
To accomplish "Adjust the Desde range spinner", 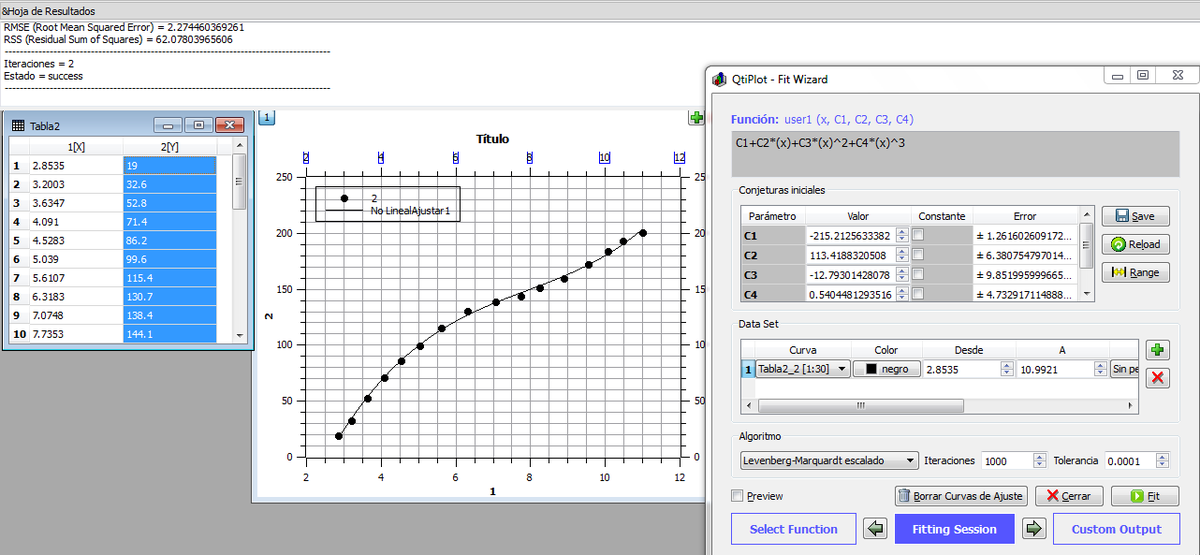I will [x=1008, y=369].
